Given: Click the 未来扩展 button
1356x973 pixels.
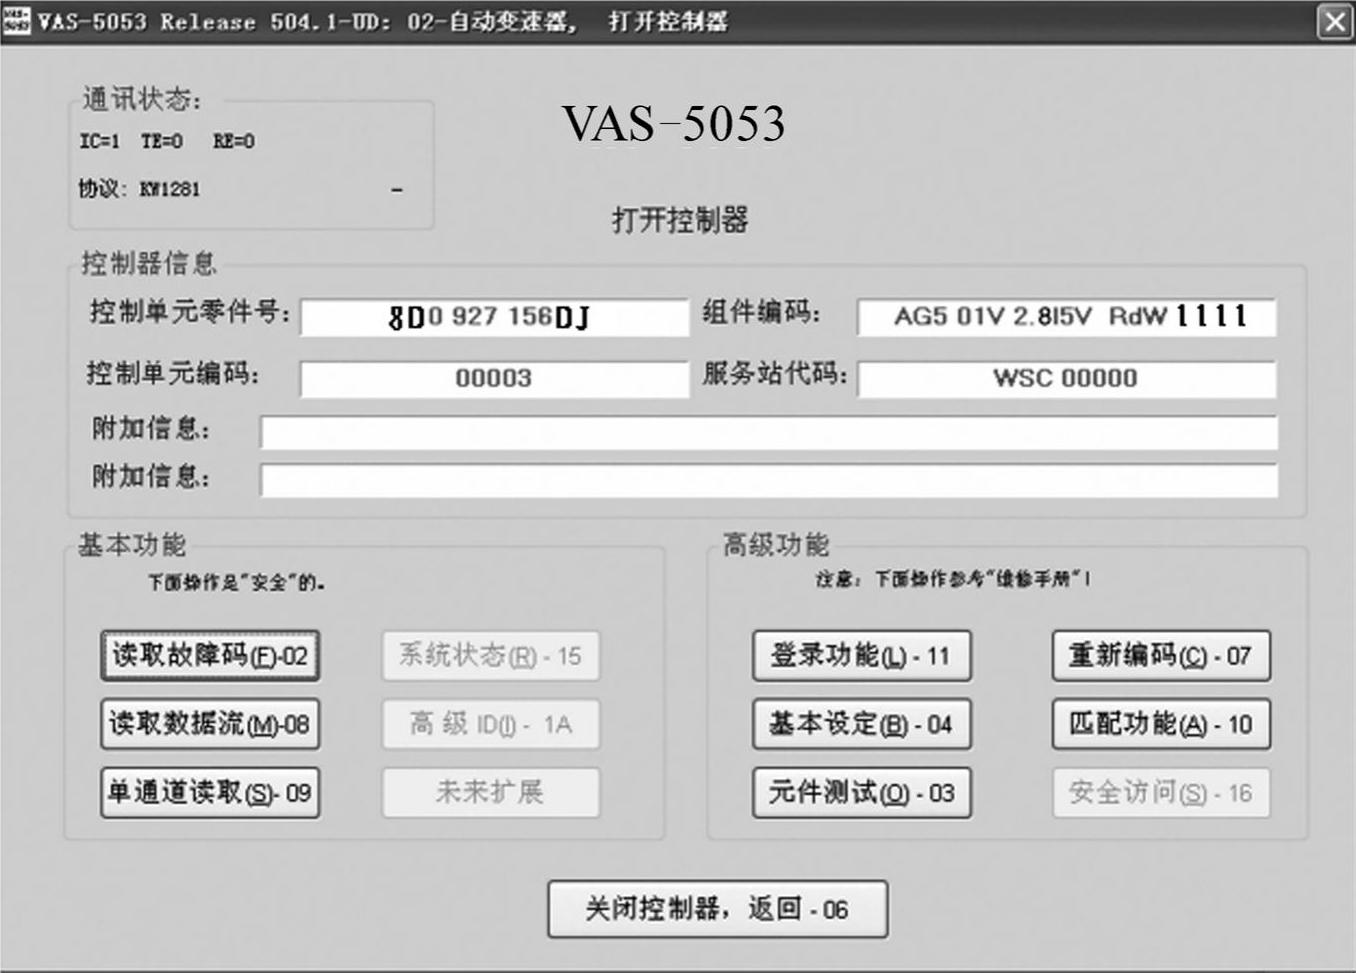Looking at the screenshot, I should (490, 793).
